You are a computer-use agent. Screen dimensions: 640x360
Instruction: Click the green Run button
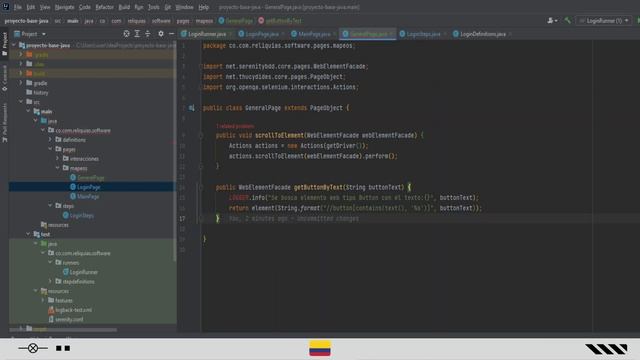coord(638,20)
